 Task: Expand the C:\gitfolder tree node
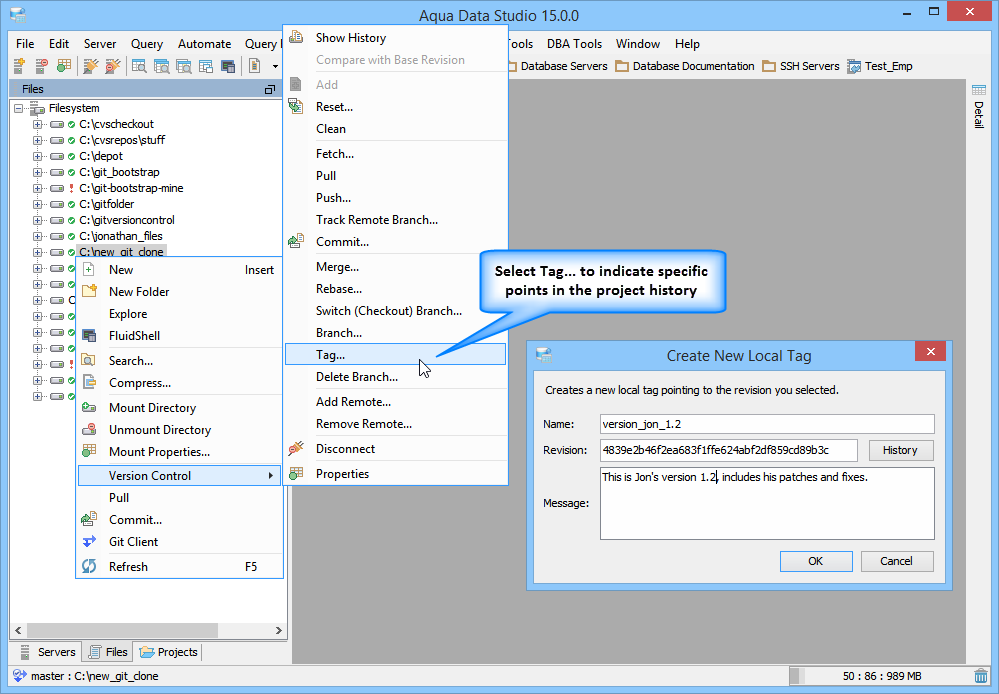[38, 204]
